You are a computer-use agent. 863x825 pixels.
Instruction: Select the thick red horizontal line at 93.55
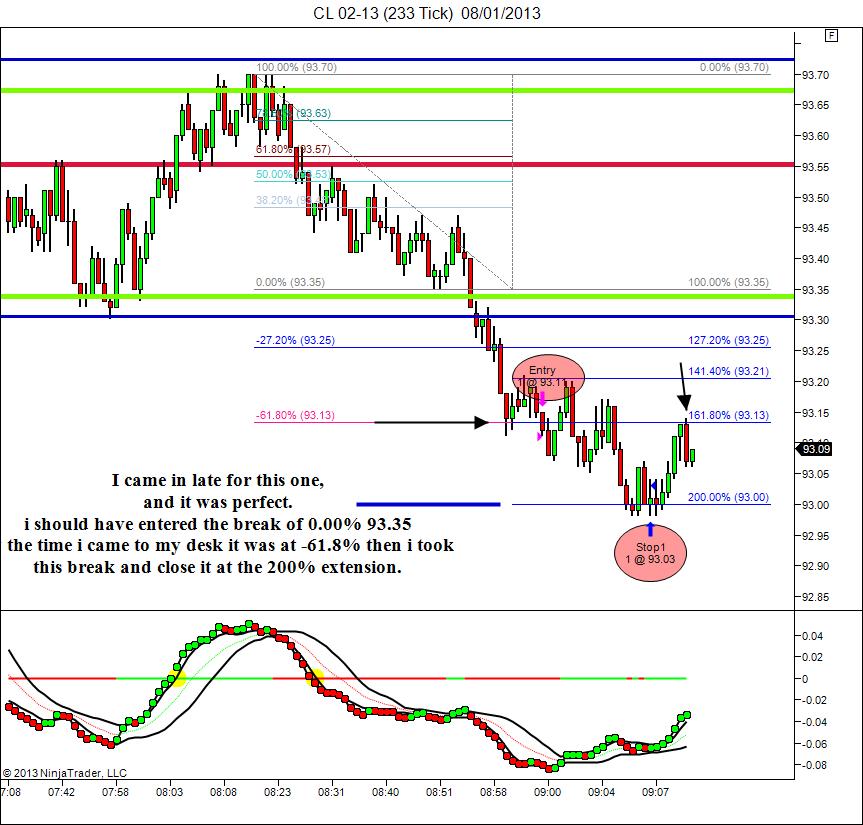pyautogui.click(x=397, y=164)
